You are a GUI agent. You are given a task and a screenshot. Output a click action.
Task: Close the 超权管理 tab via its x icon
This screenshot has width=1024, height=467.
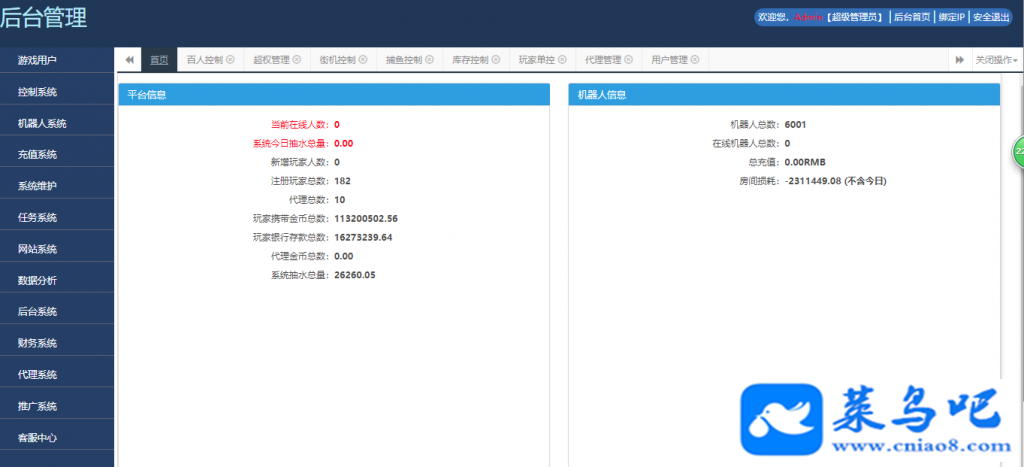[296, 59]
